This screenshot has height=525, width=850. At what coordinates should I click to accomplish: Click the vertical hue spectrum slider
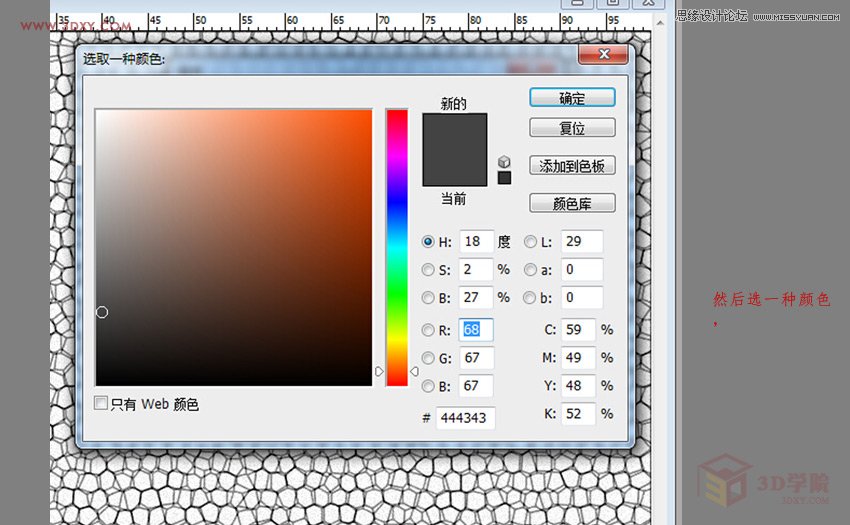(397, 248)
